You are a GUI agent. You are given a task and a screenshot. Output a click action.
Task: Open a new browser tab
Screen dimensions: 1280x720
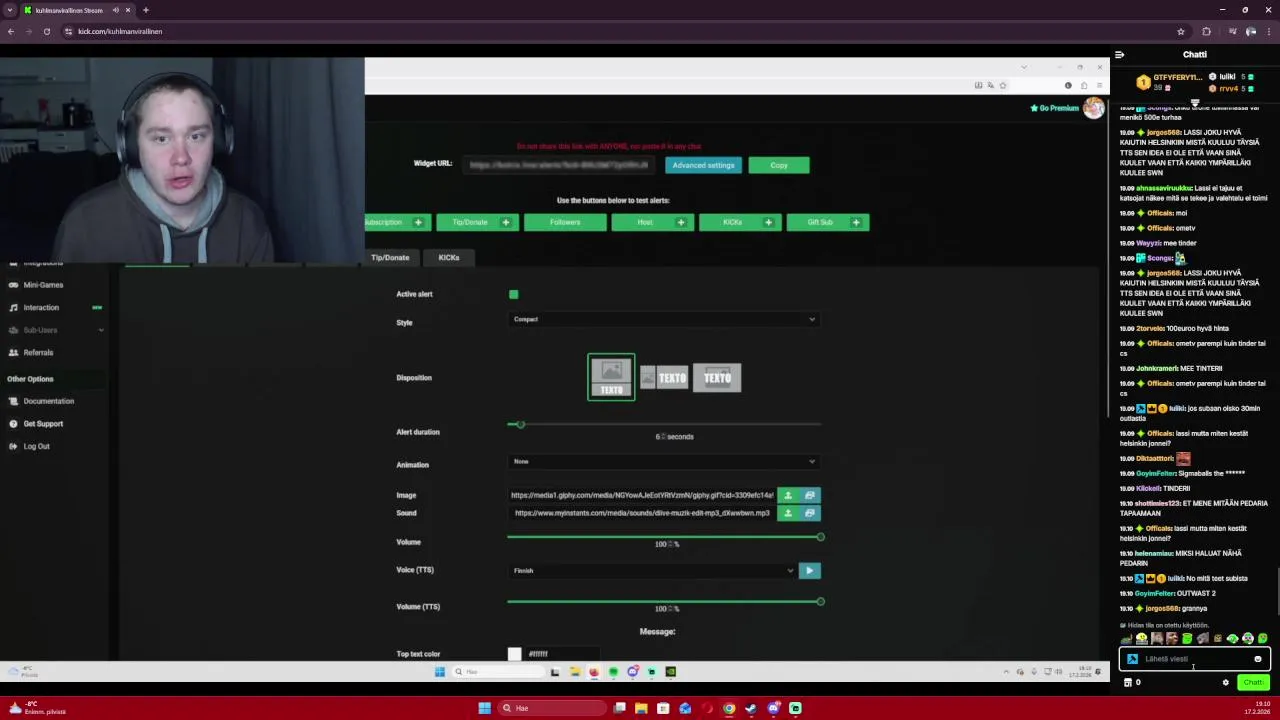click(x=146, y=10)
